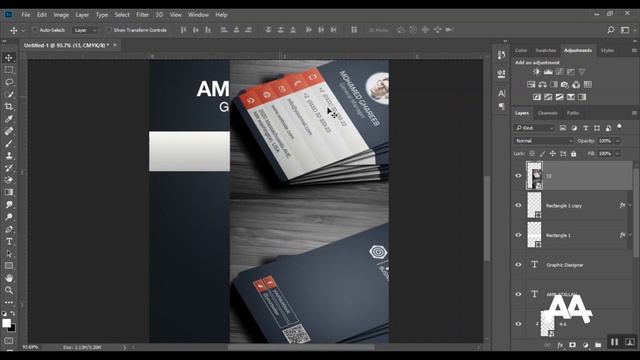640x360 pixels.
Task: Select the Brush tool
Action: 9,143
